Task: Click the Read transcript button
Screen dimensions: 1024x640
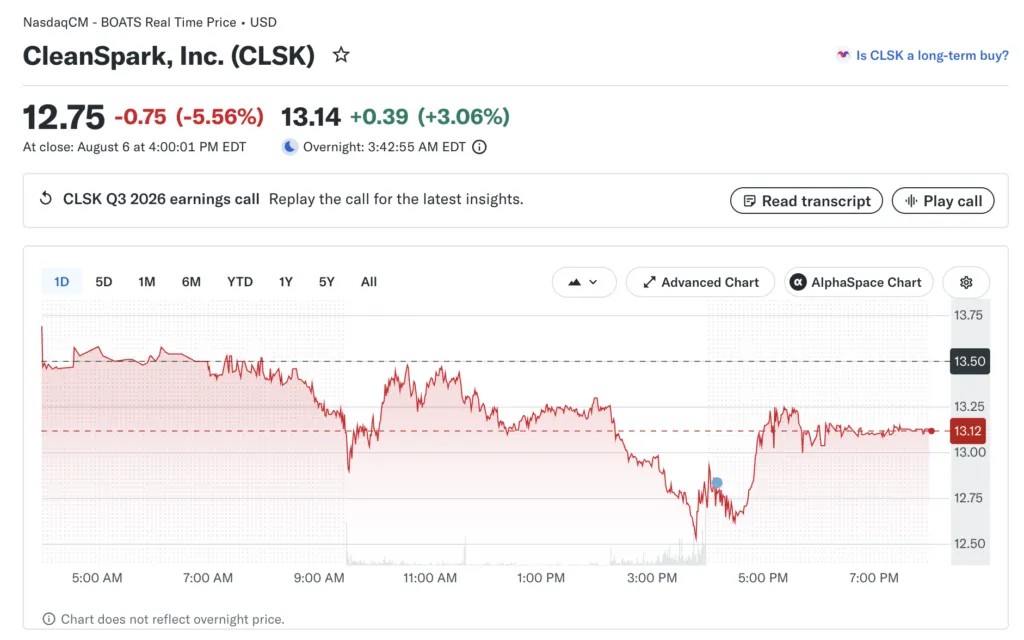Action: pyautogui.click(x=807, y=200)
